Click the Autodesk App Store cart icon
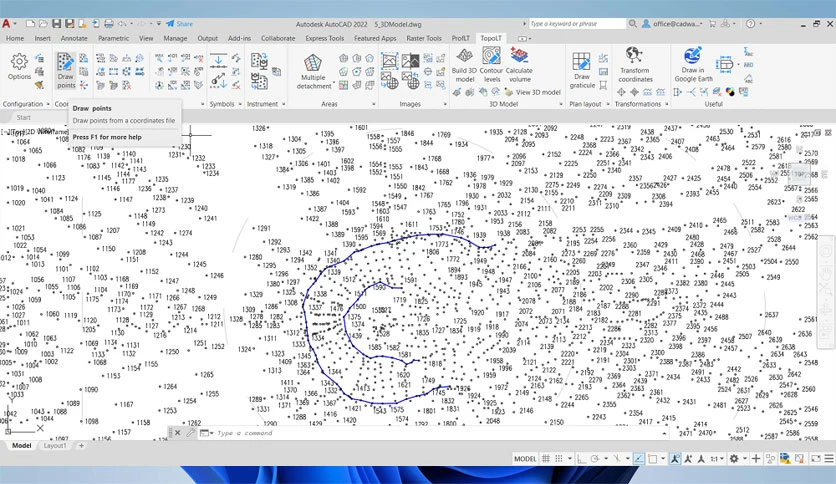The height and width of the screenshot is (484, 836). point(712,23)
